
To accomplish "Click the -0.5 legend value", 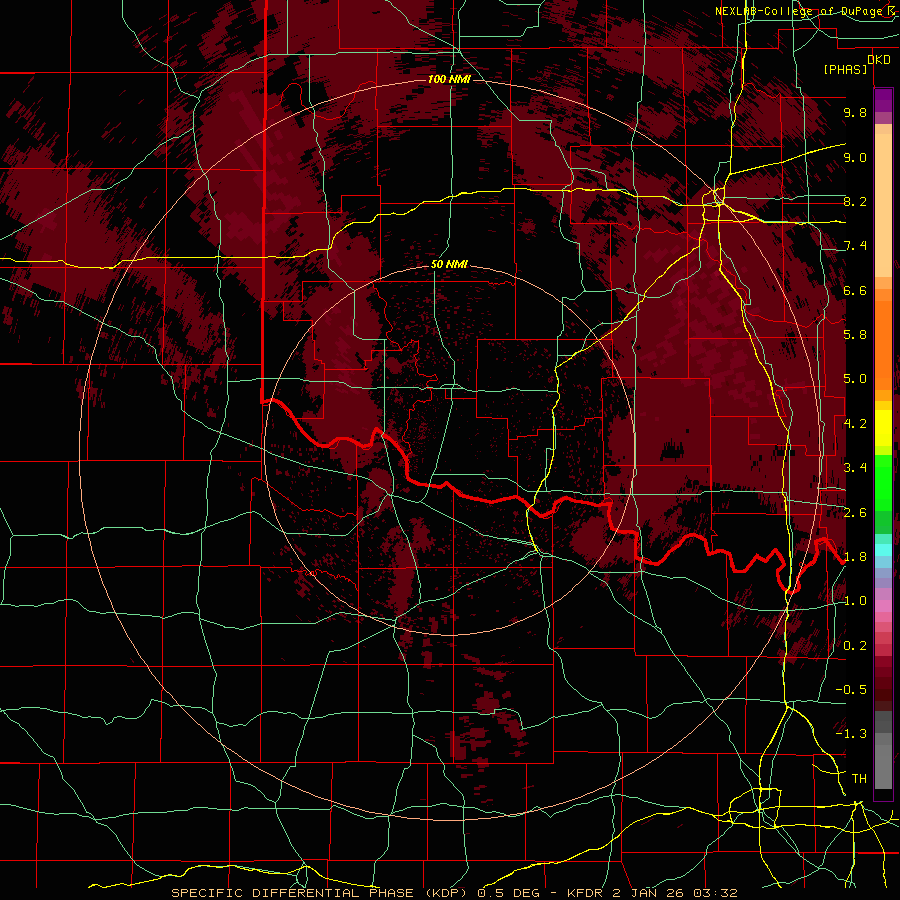I will (852, 690).
